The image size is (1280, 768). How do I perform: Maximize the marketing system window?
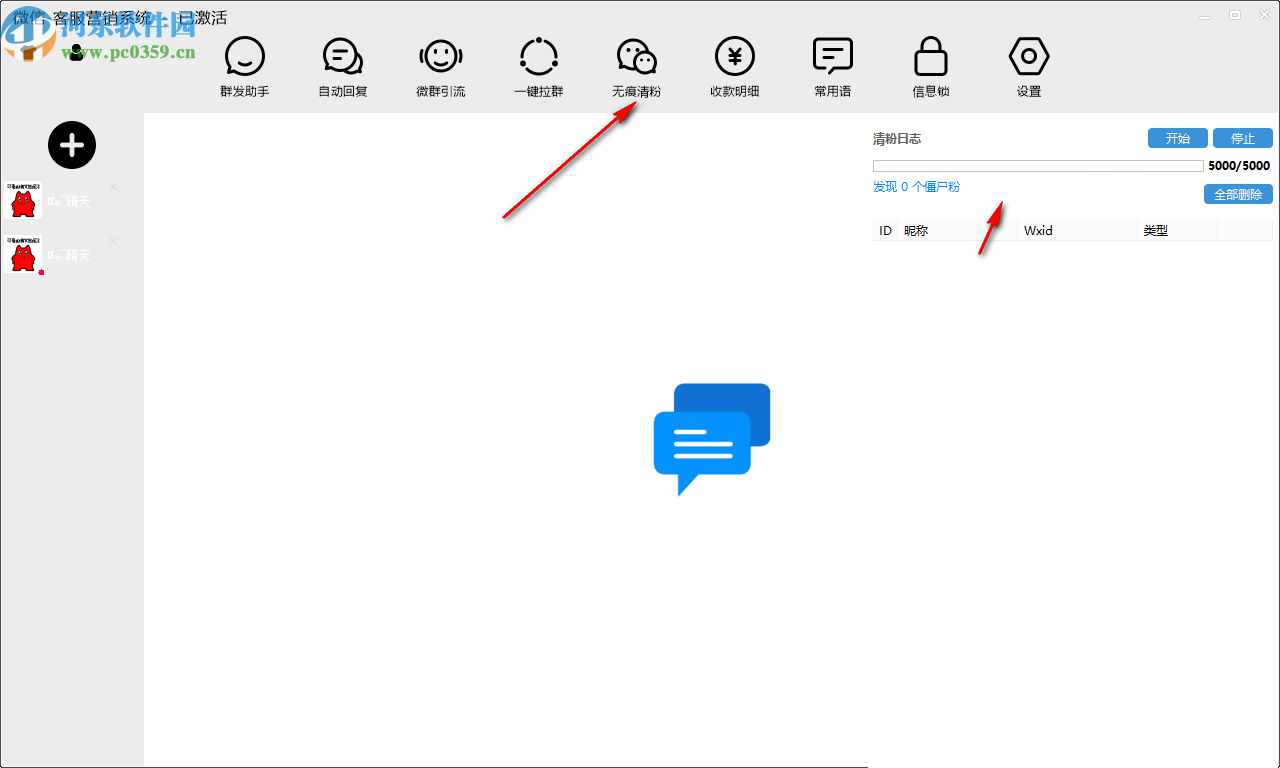1235,15
